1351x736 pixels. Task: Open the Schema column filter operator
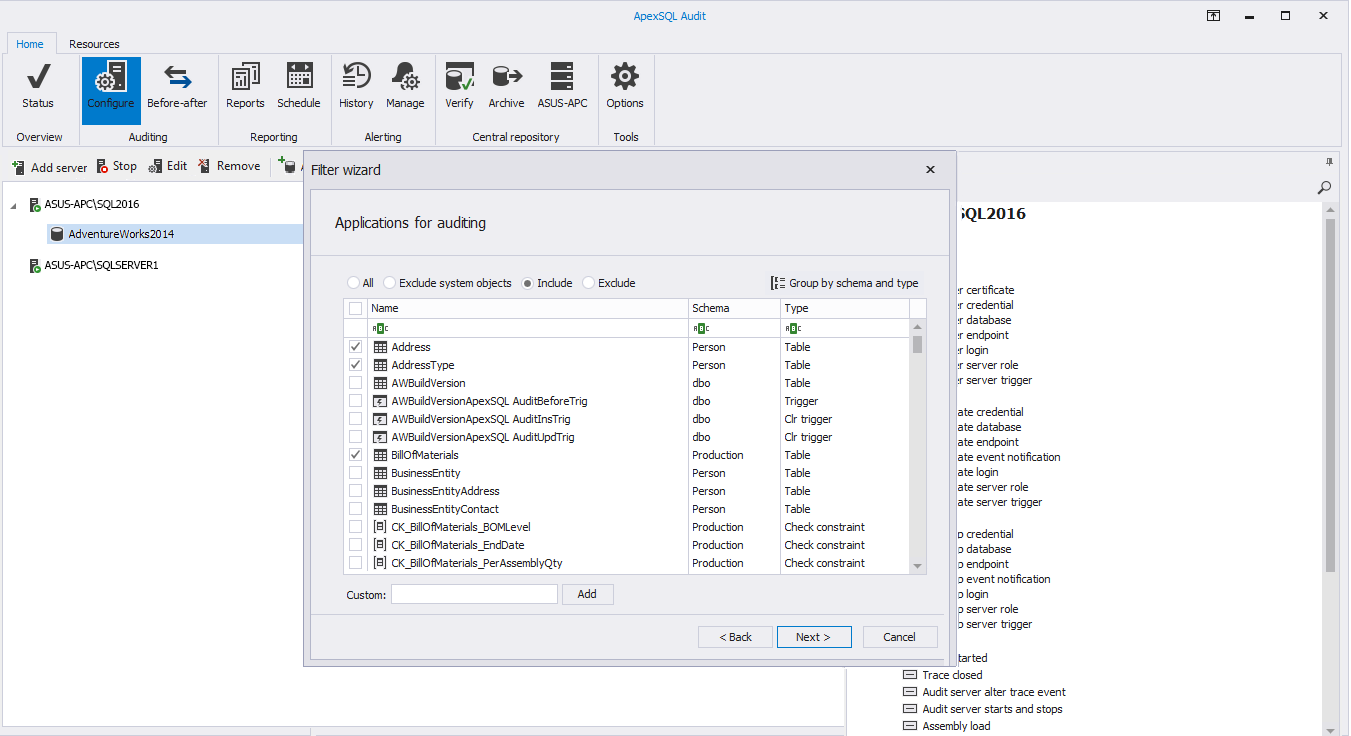click(701, 328)
